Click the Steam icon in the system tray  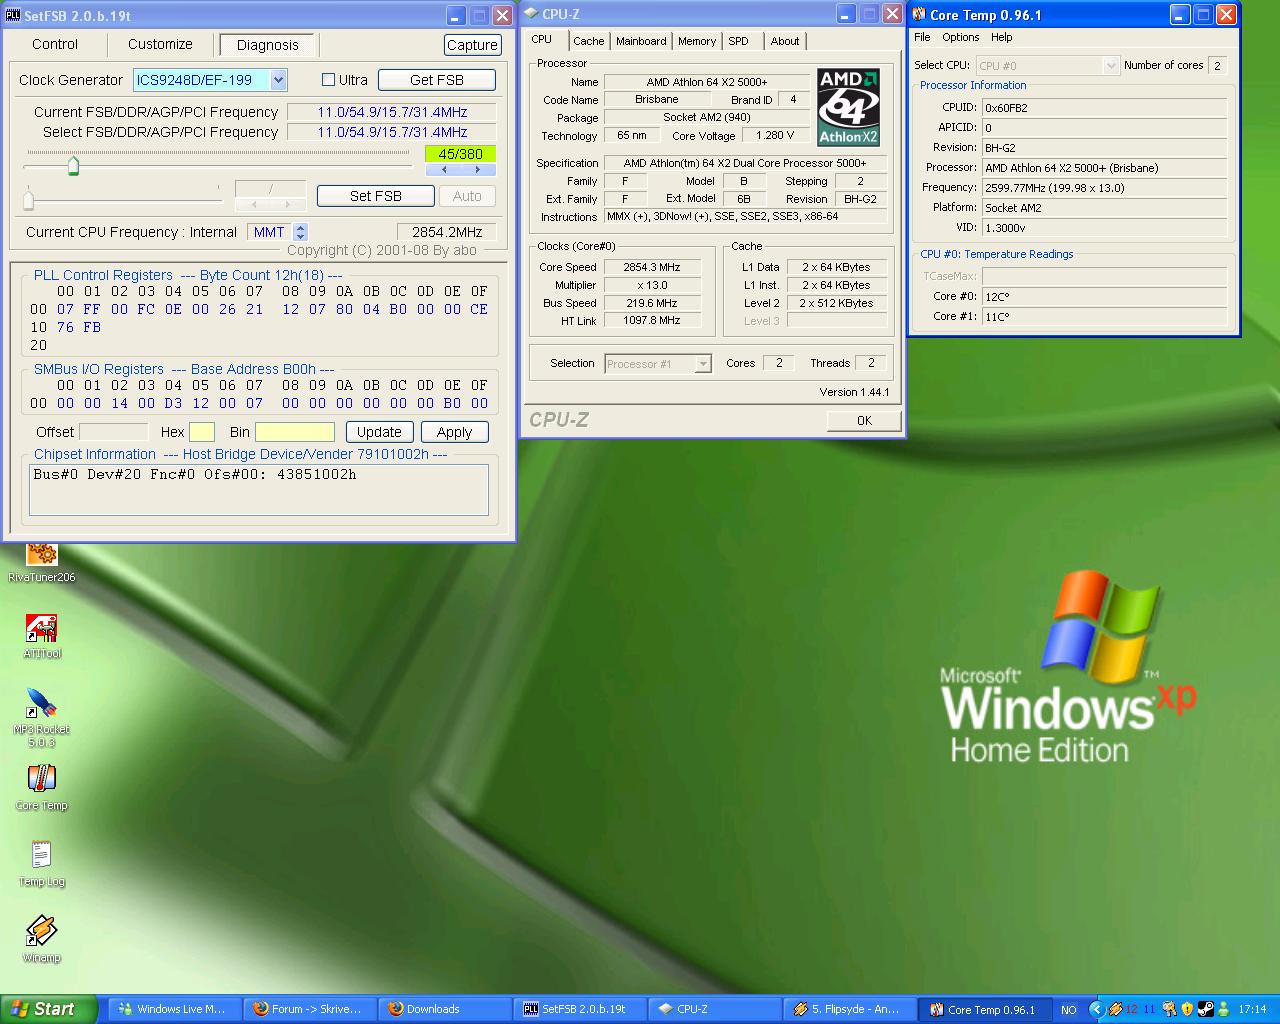pyautogui.click(x=1206, y=1009)
